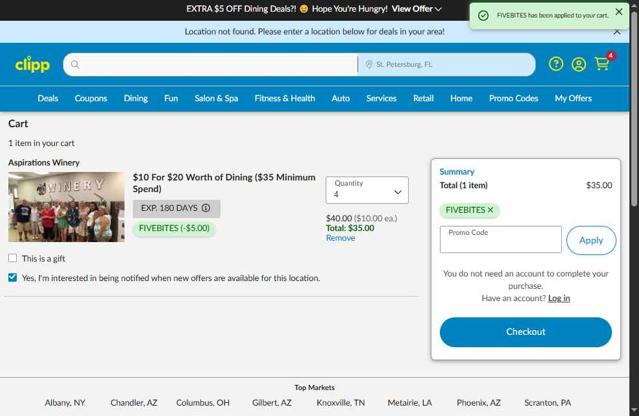Screen dimensions: 639x416
Task: Expand the View Offer chevron
Action: tap(438, 9)
